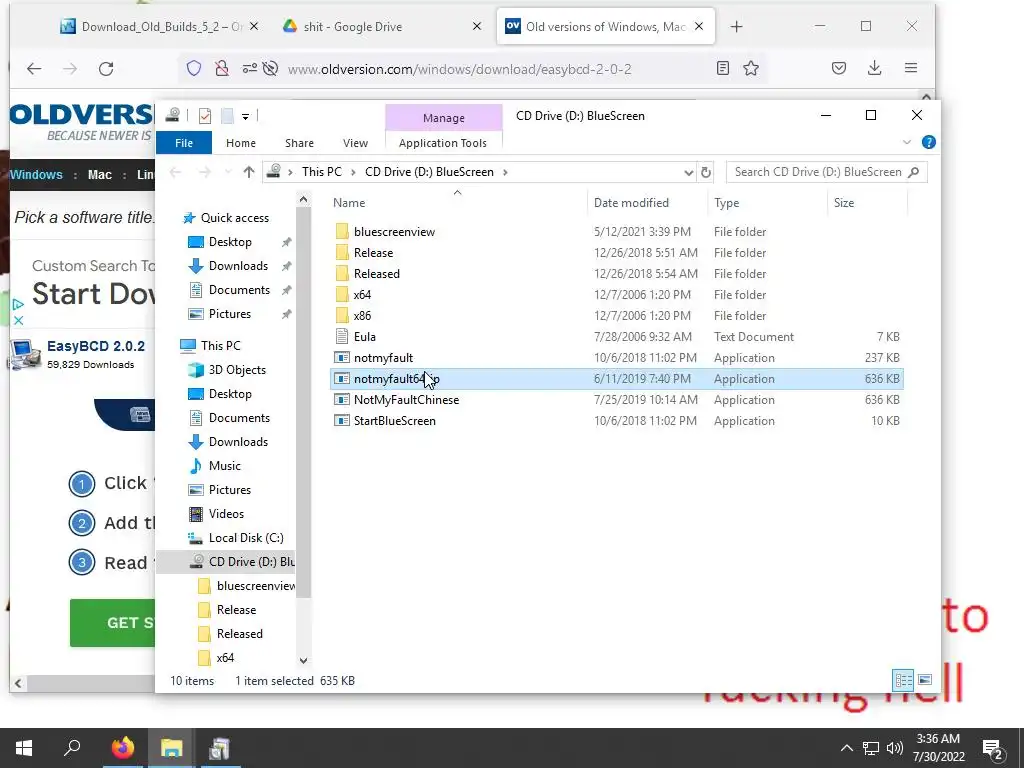Click navigation pane scroll up arrow
1024x768 pixels.
(303, 199)
